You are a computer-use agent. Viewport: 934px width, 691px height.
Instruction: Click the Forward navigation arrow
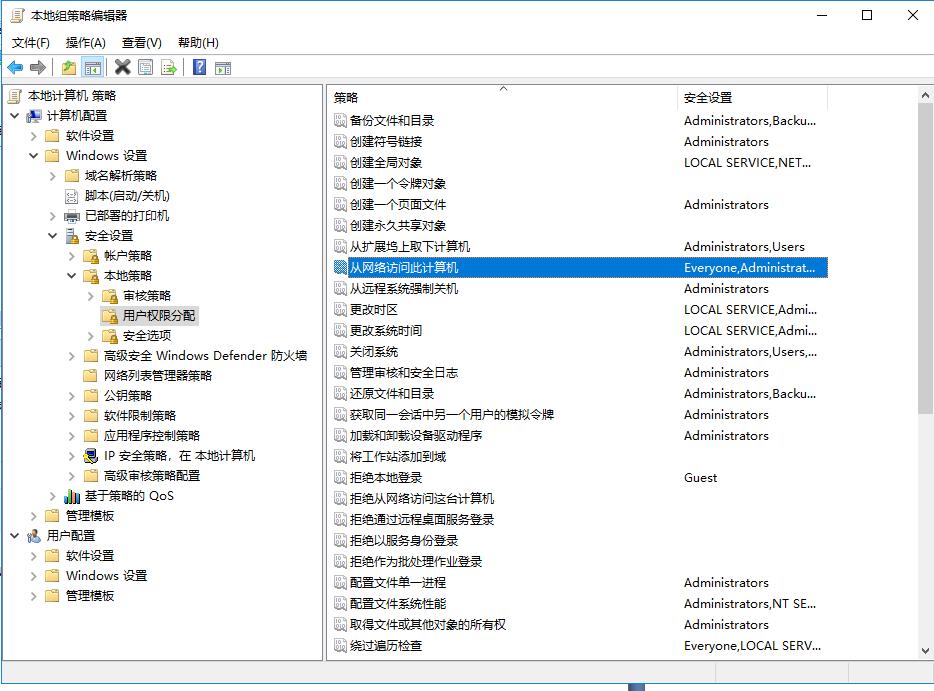pyautogui.click(x=36, y=67)
